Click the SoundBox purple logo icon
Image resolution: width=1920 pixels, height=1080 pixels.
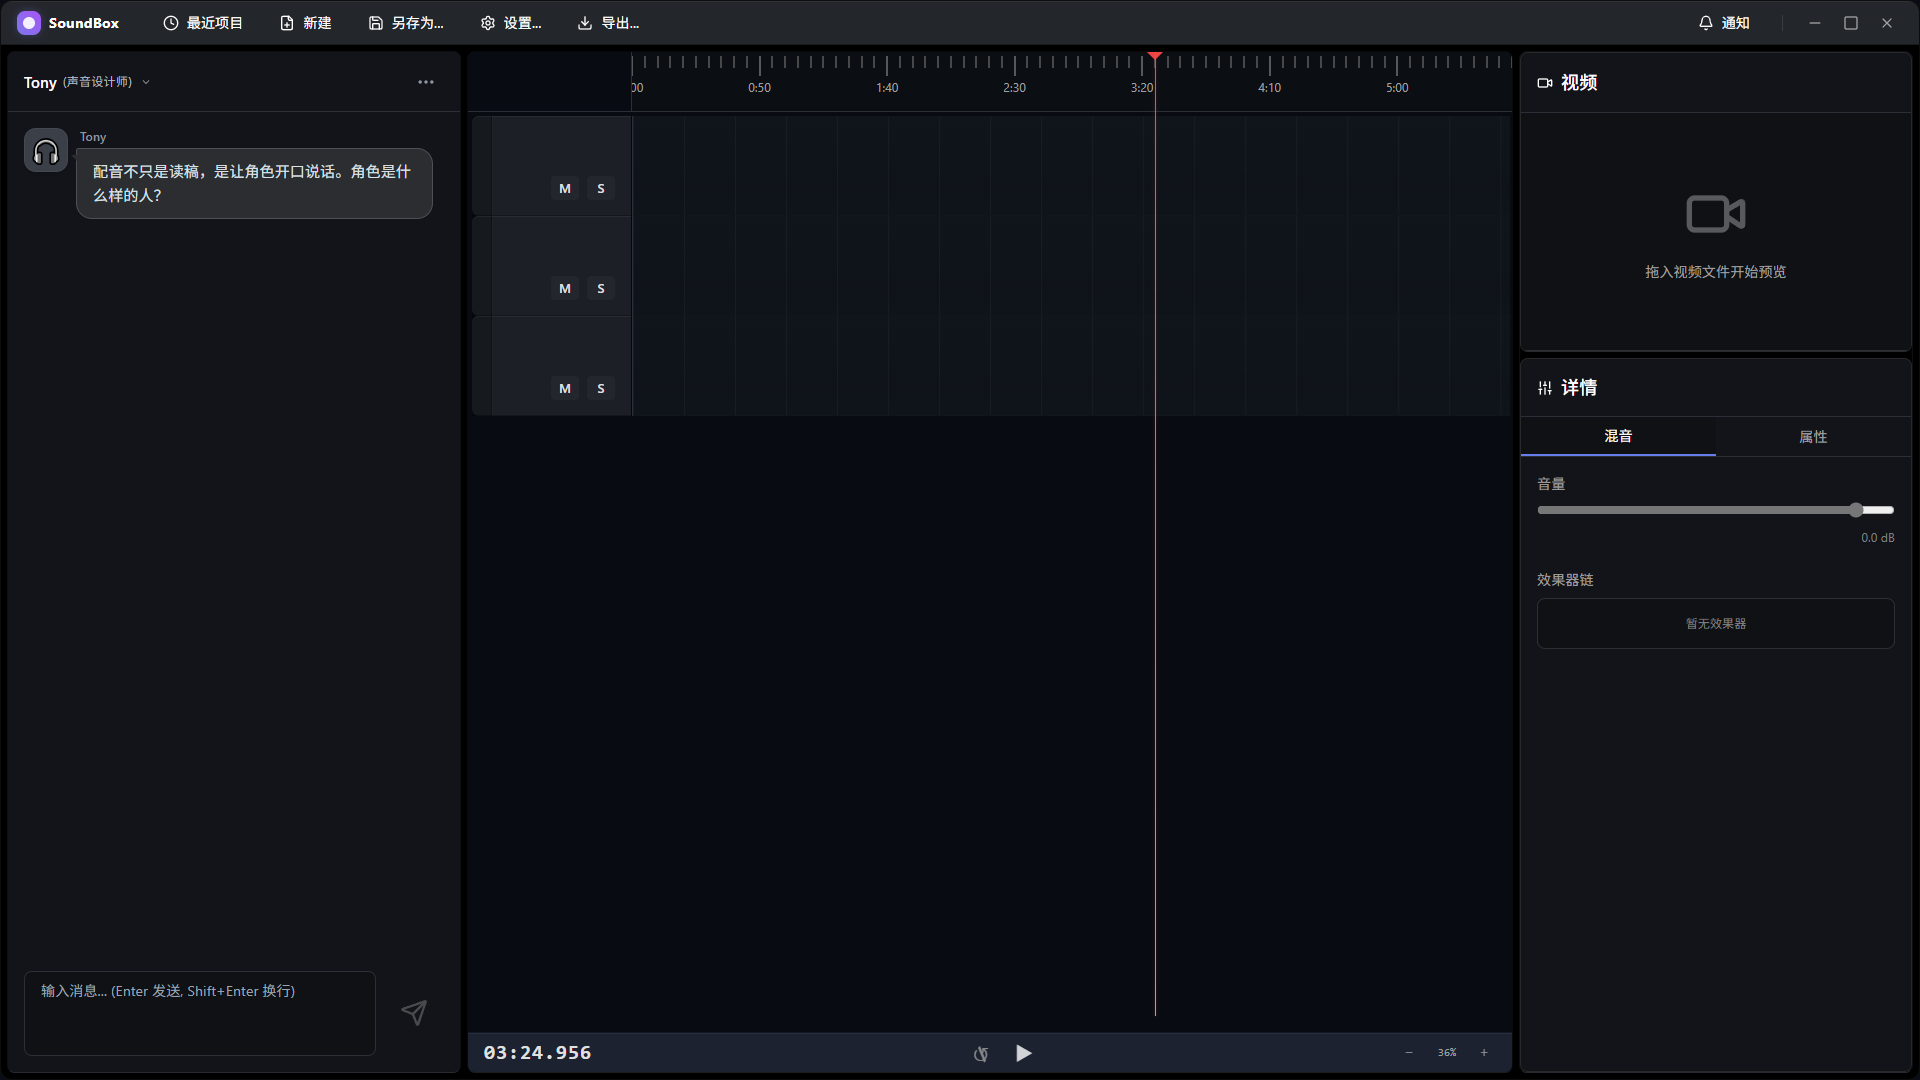29,23
